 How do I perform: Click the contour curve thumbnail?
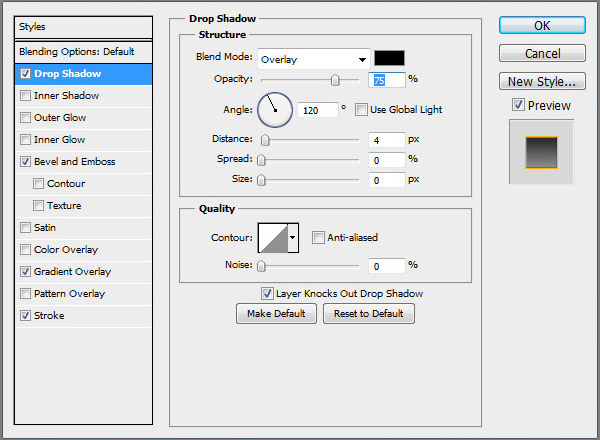coord(273,237)
